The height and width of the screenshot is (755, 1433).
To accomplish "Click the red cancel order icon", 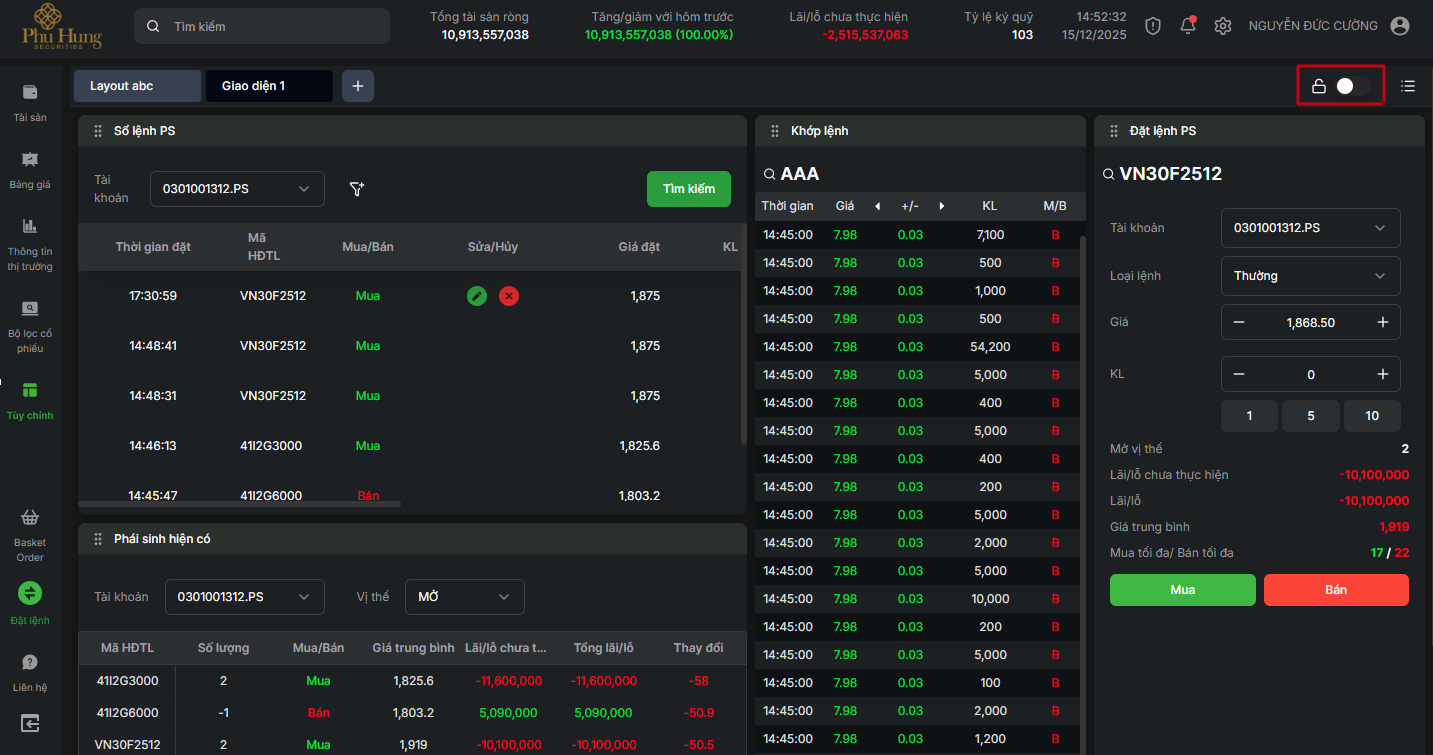I will coord(509,296).
